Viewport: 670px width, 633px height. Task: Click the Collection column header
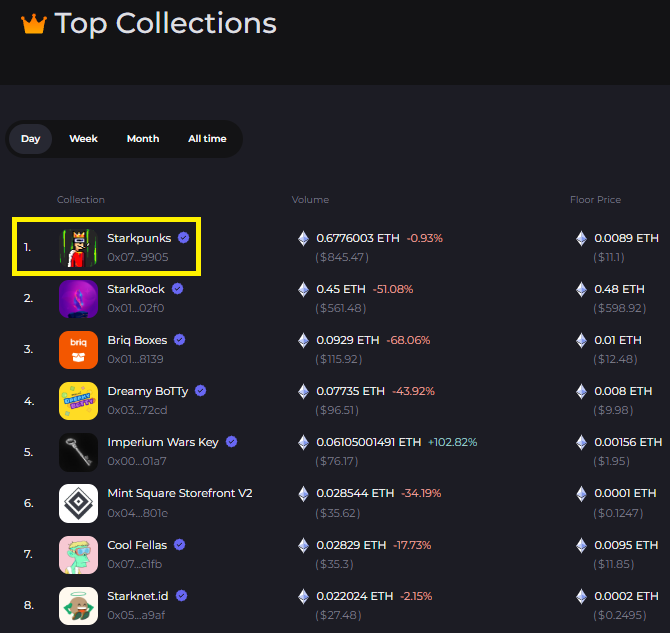coord(81,200)
